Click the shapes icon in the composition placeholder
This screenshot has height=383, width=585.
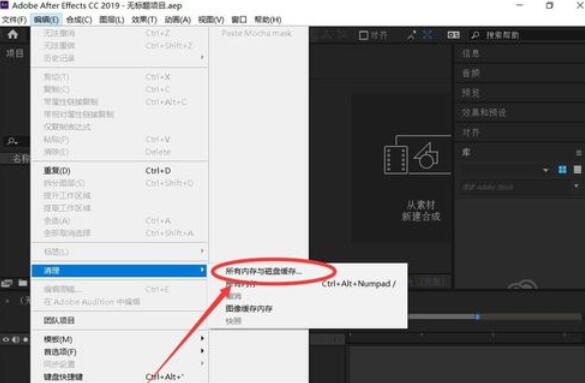click(426, 156)
